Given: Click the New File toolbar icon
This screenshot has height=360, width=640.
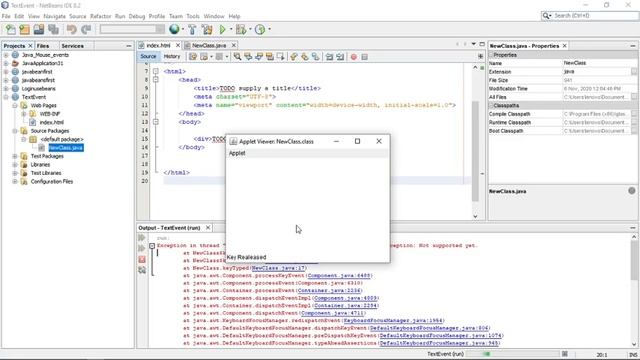Looking at the screenshot, I should [11, 29].
